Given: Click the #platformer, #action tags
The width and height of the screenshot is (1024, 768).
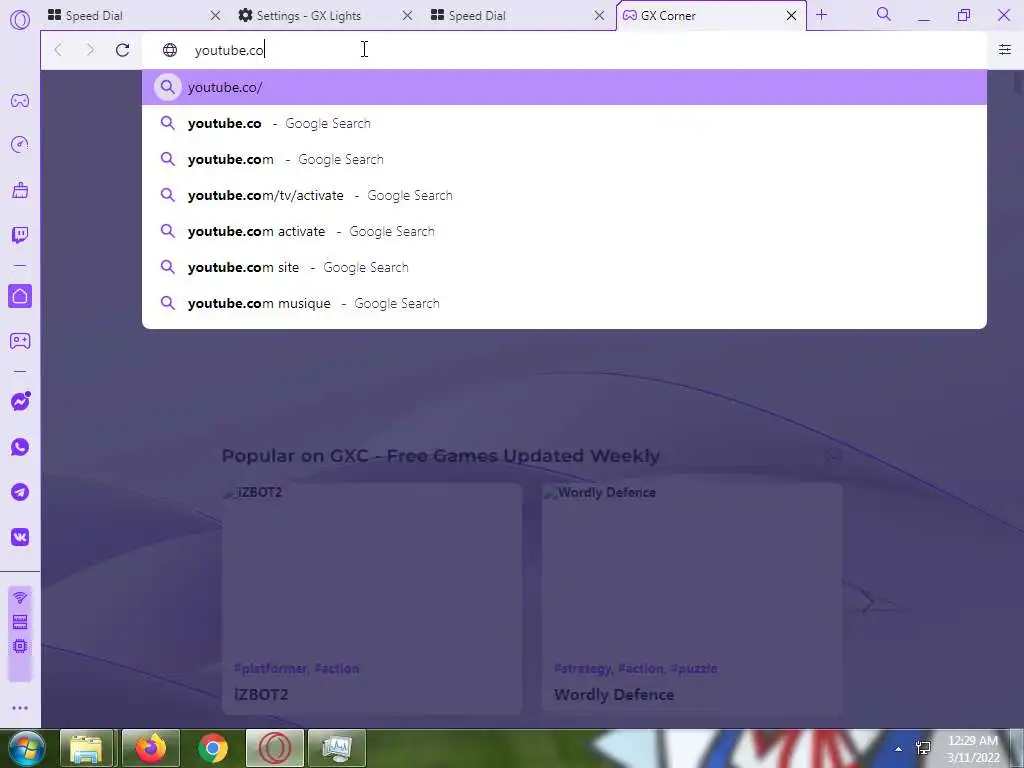Looking at the screenshot, I should [x=296, y=668].
